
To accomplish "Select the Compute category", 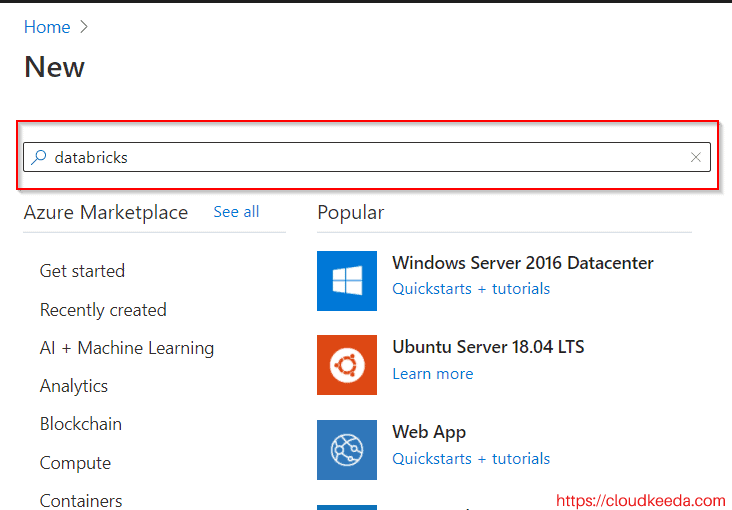I will coord(75,463).
